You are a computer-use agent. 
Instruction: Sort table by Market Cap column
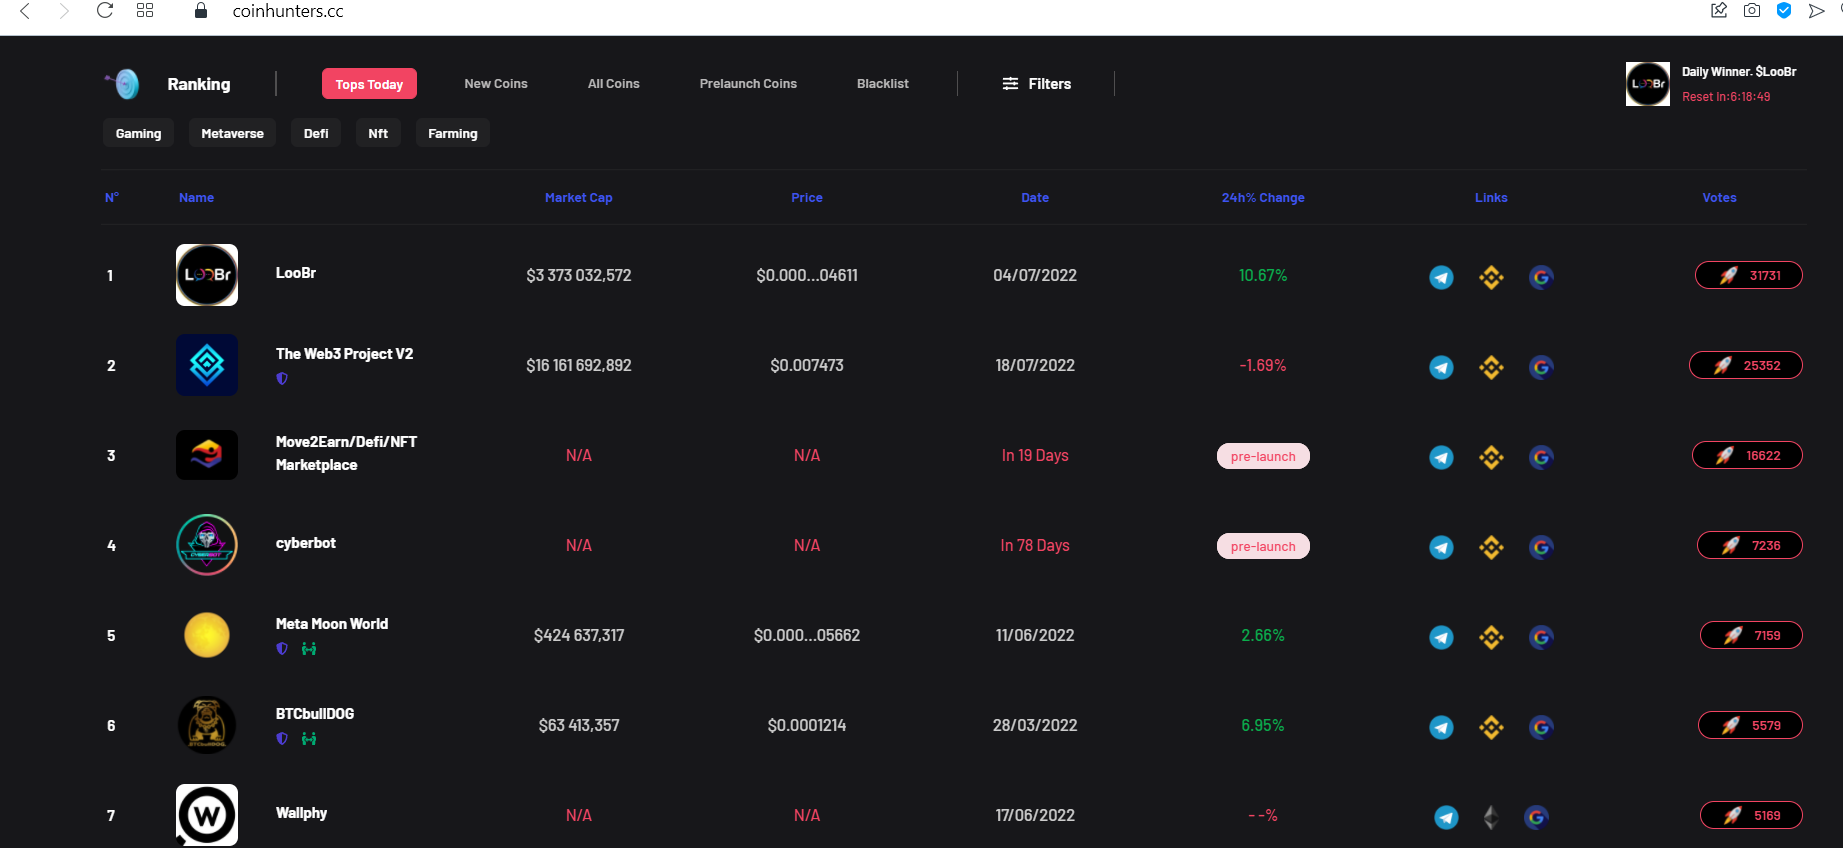click(x=578, y=198)
